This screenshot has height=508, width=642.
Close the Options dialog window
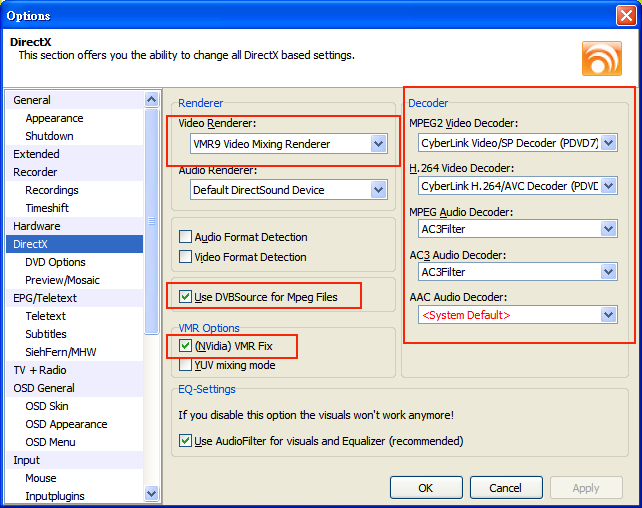625,16
